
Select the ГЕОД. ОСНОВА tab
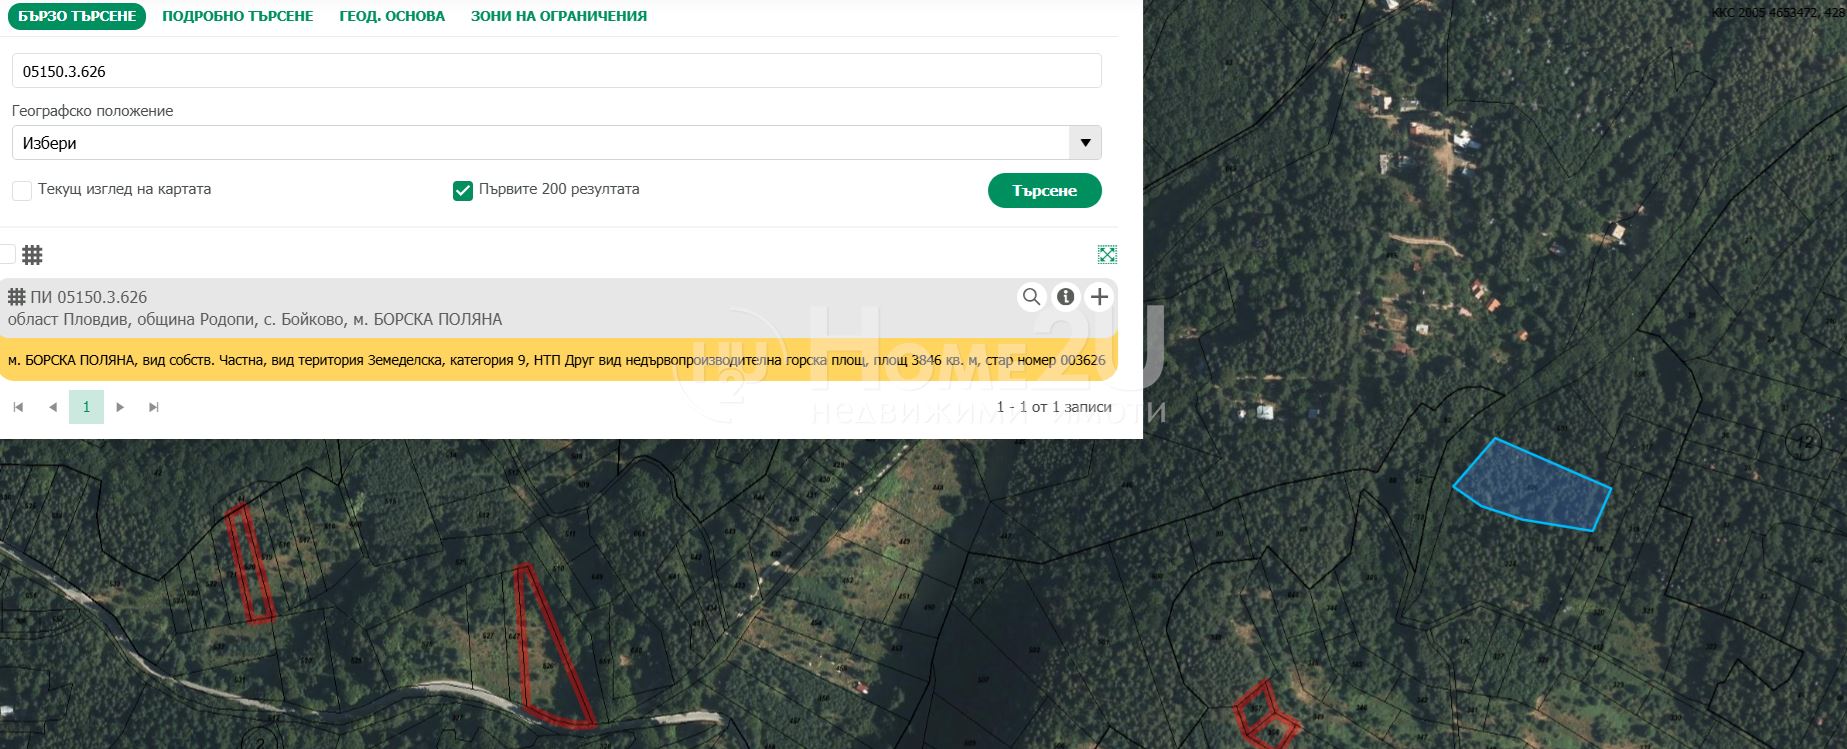pyautogui.click(x=392, y=16)
